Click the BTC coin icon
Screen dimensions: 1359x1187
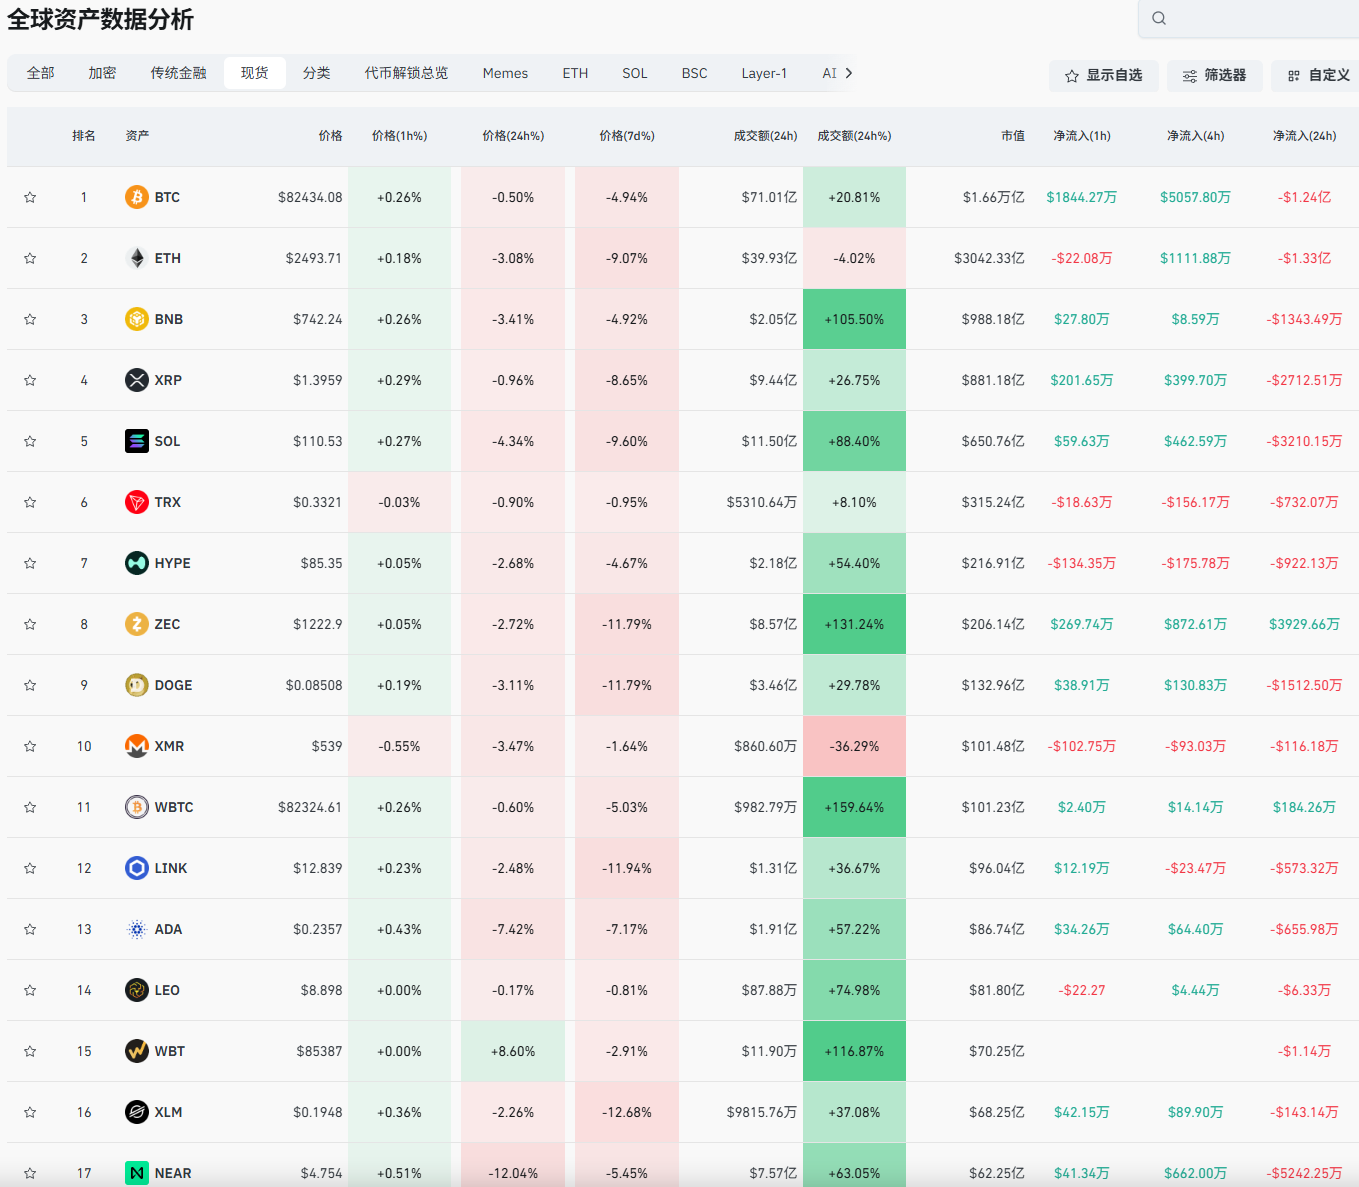pos(137,197)
